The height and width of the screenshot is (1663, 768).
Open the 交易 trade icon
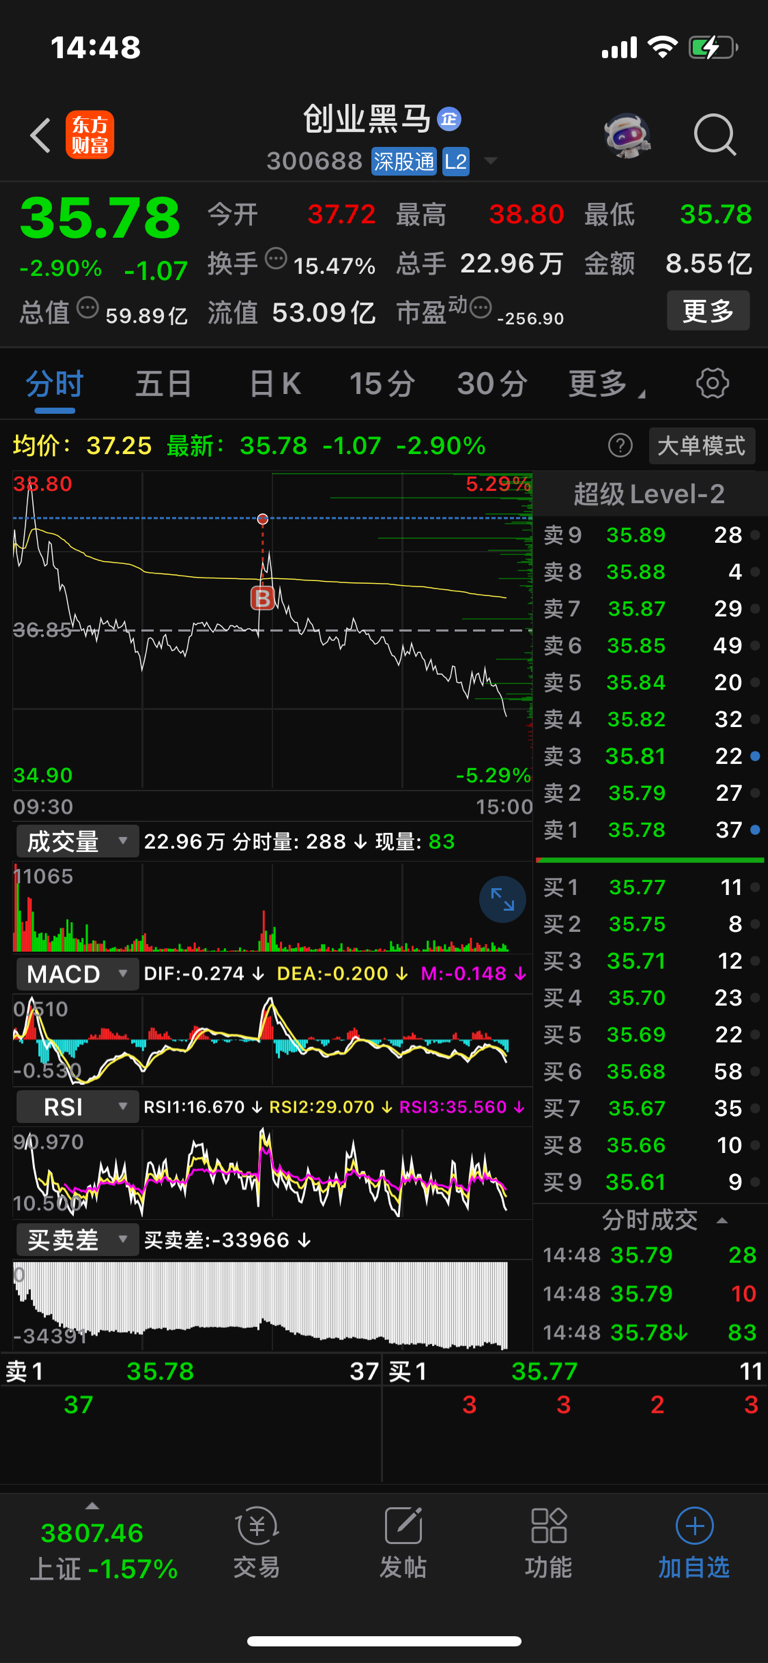click(257, 1543)
